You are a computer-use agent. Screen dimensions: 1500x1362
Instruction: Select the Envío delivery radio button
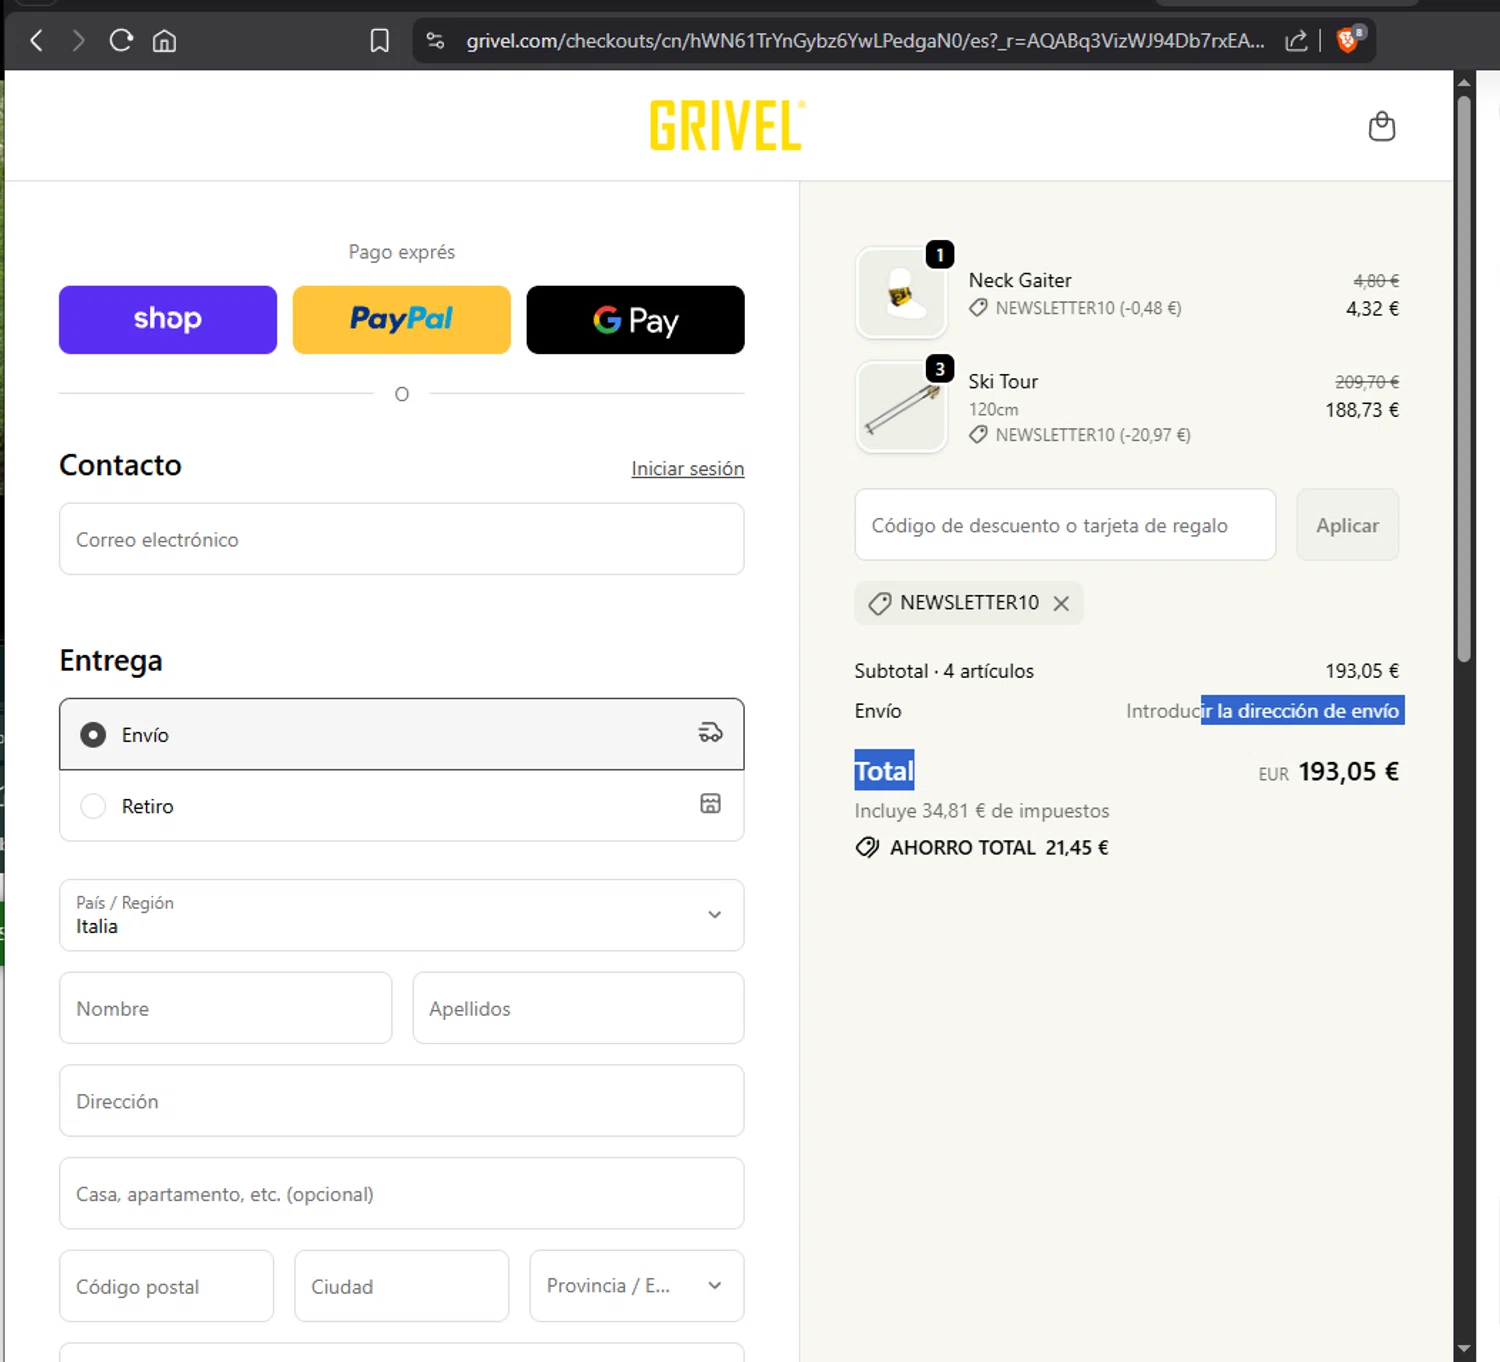[93, 735]
